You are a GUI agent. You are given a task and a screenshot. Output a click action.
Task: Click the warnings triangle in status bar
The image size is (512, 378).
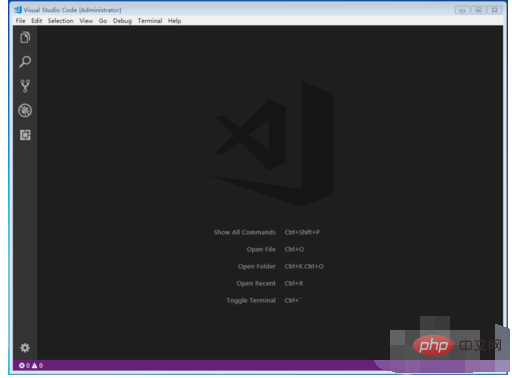(x=34, y=366)
